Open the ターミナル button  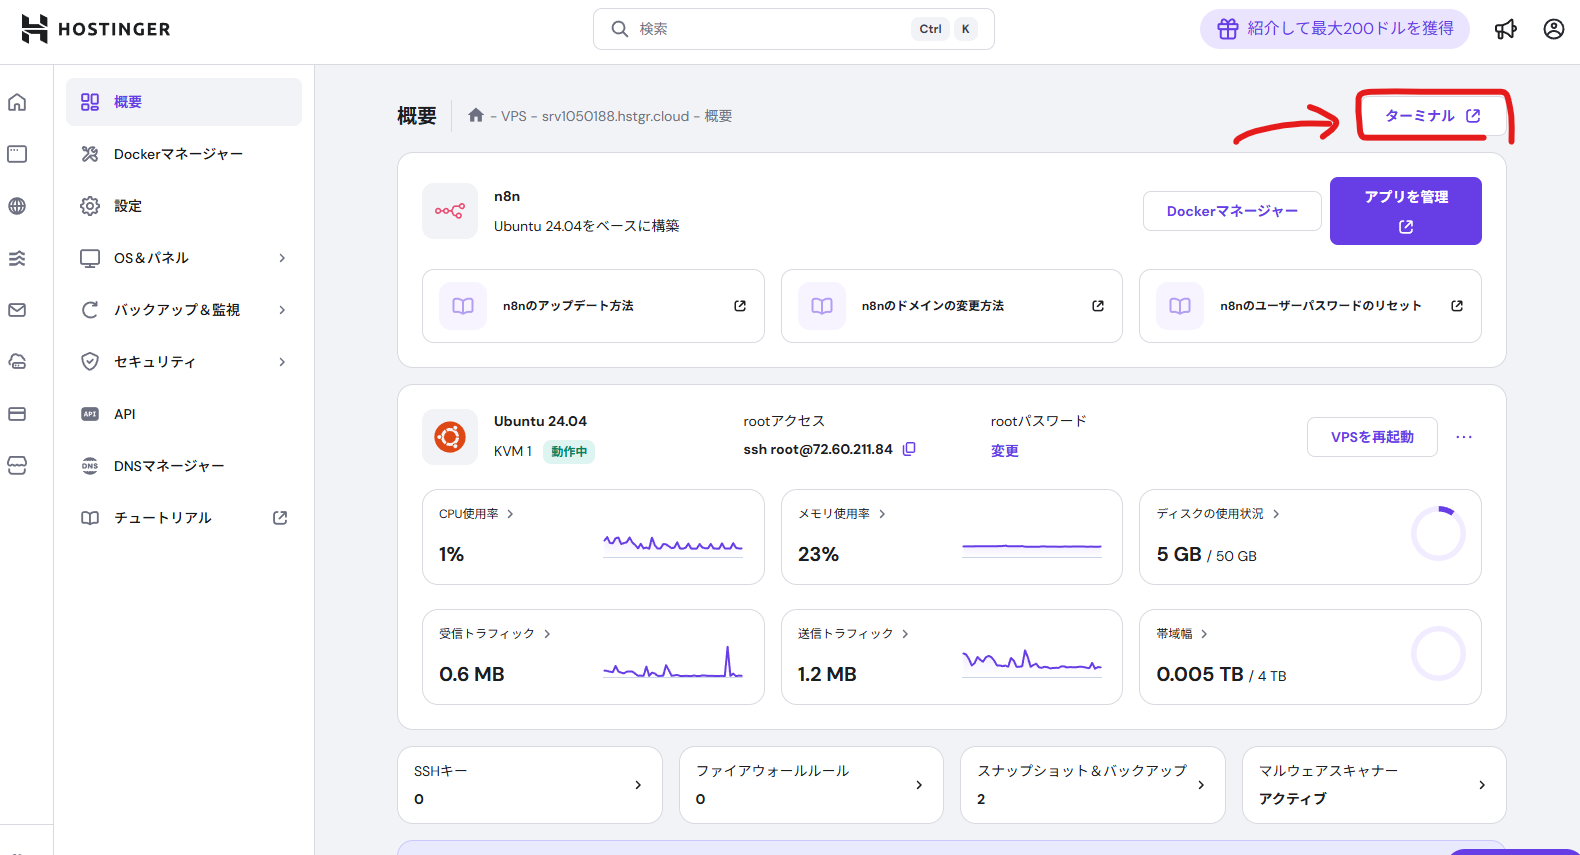point(1431,116)
